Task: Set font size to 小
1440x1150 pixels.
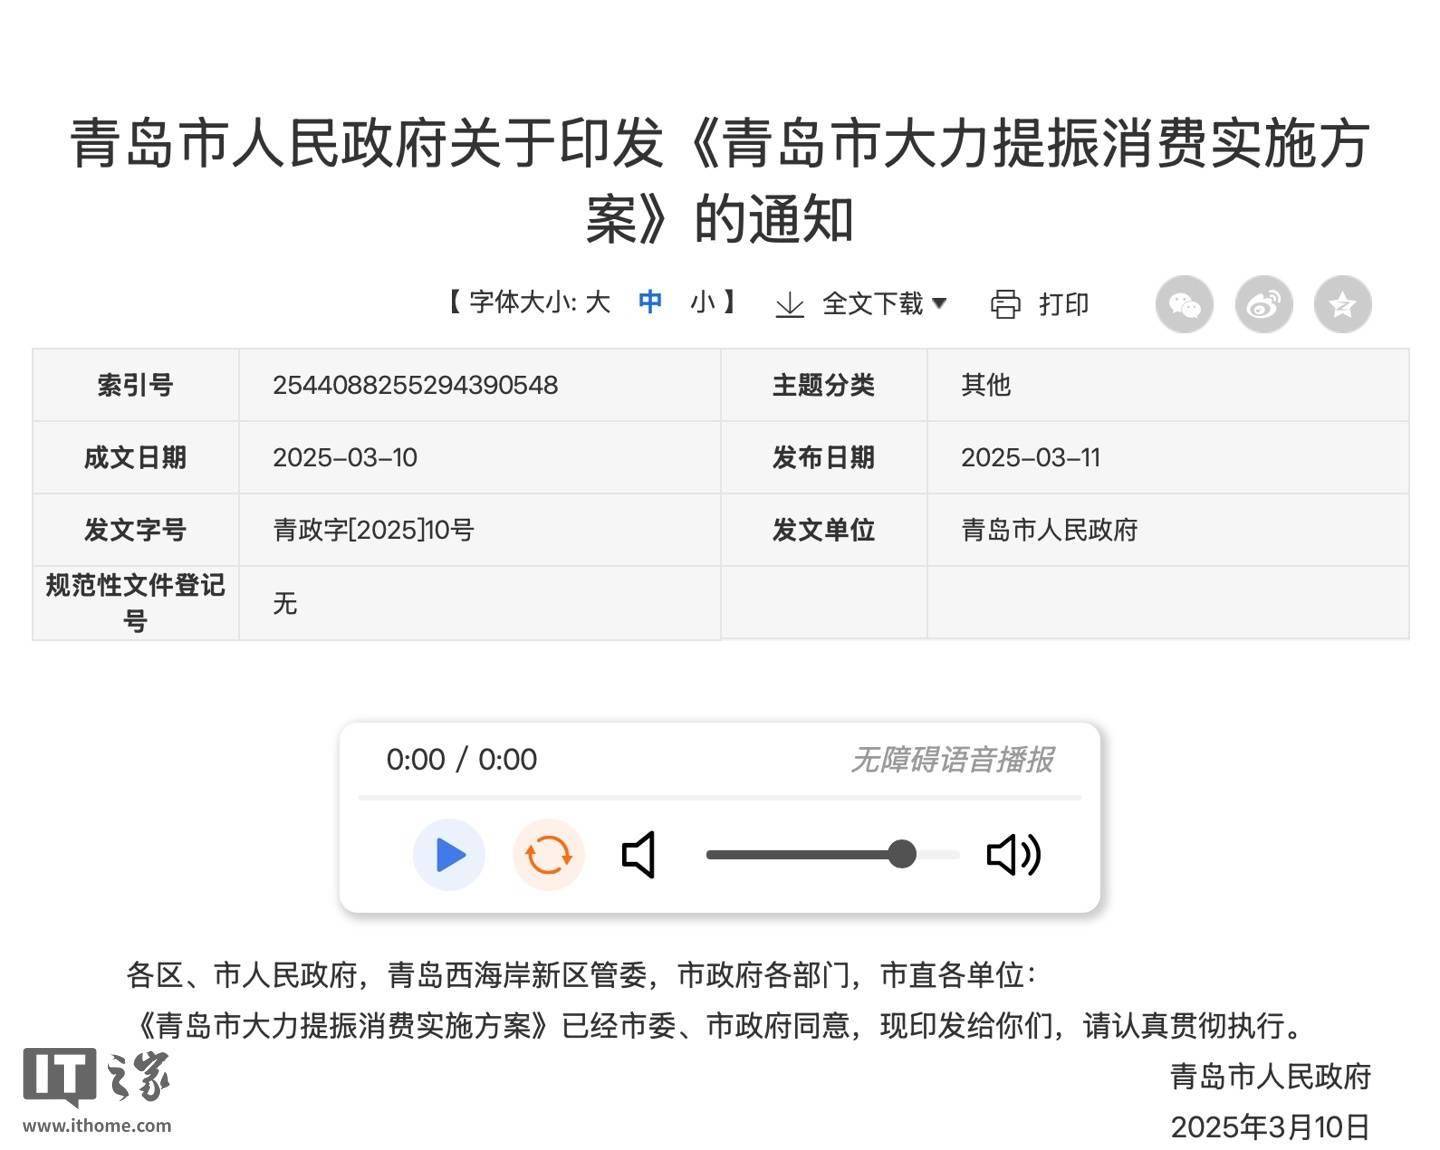Action: [702, 302]
